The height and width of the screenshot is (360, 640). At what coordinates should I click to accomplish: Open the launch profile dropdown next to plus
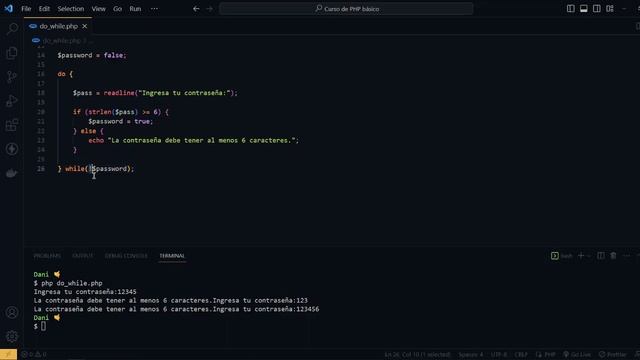click(589, 256)
